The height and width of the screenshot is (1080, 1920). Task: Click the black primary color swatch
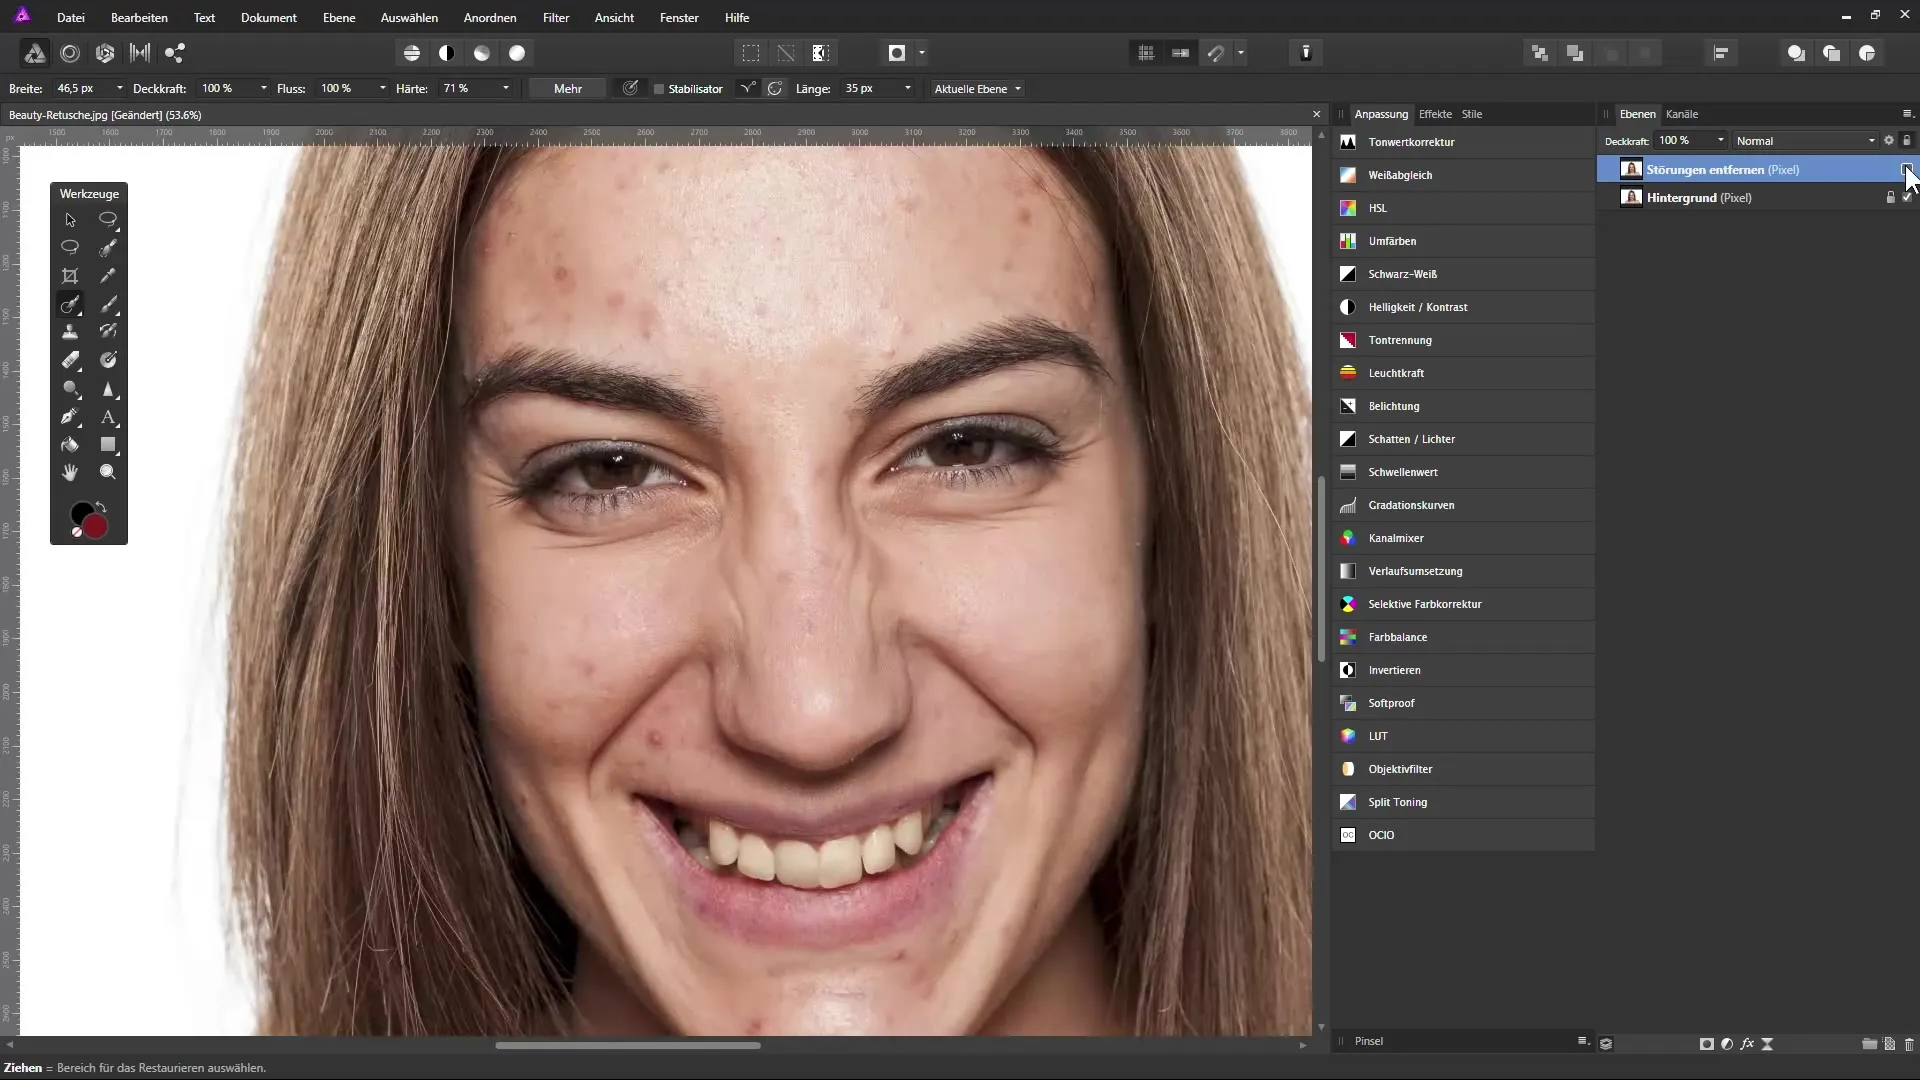[x=81, y=514]
